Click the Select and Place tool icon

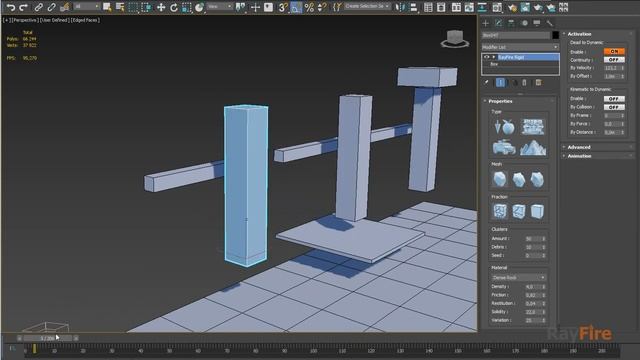[199, 7]
